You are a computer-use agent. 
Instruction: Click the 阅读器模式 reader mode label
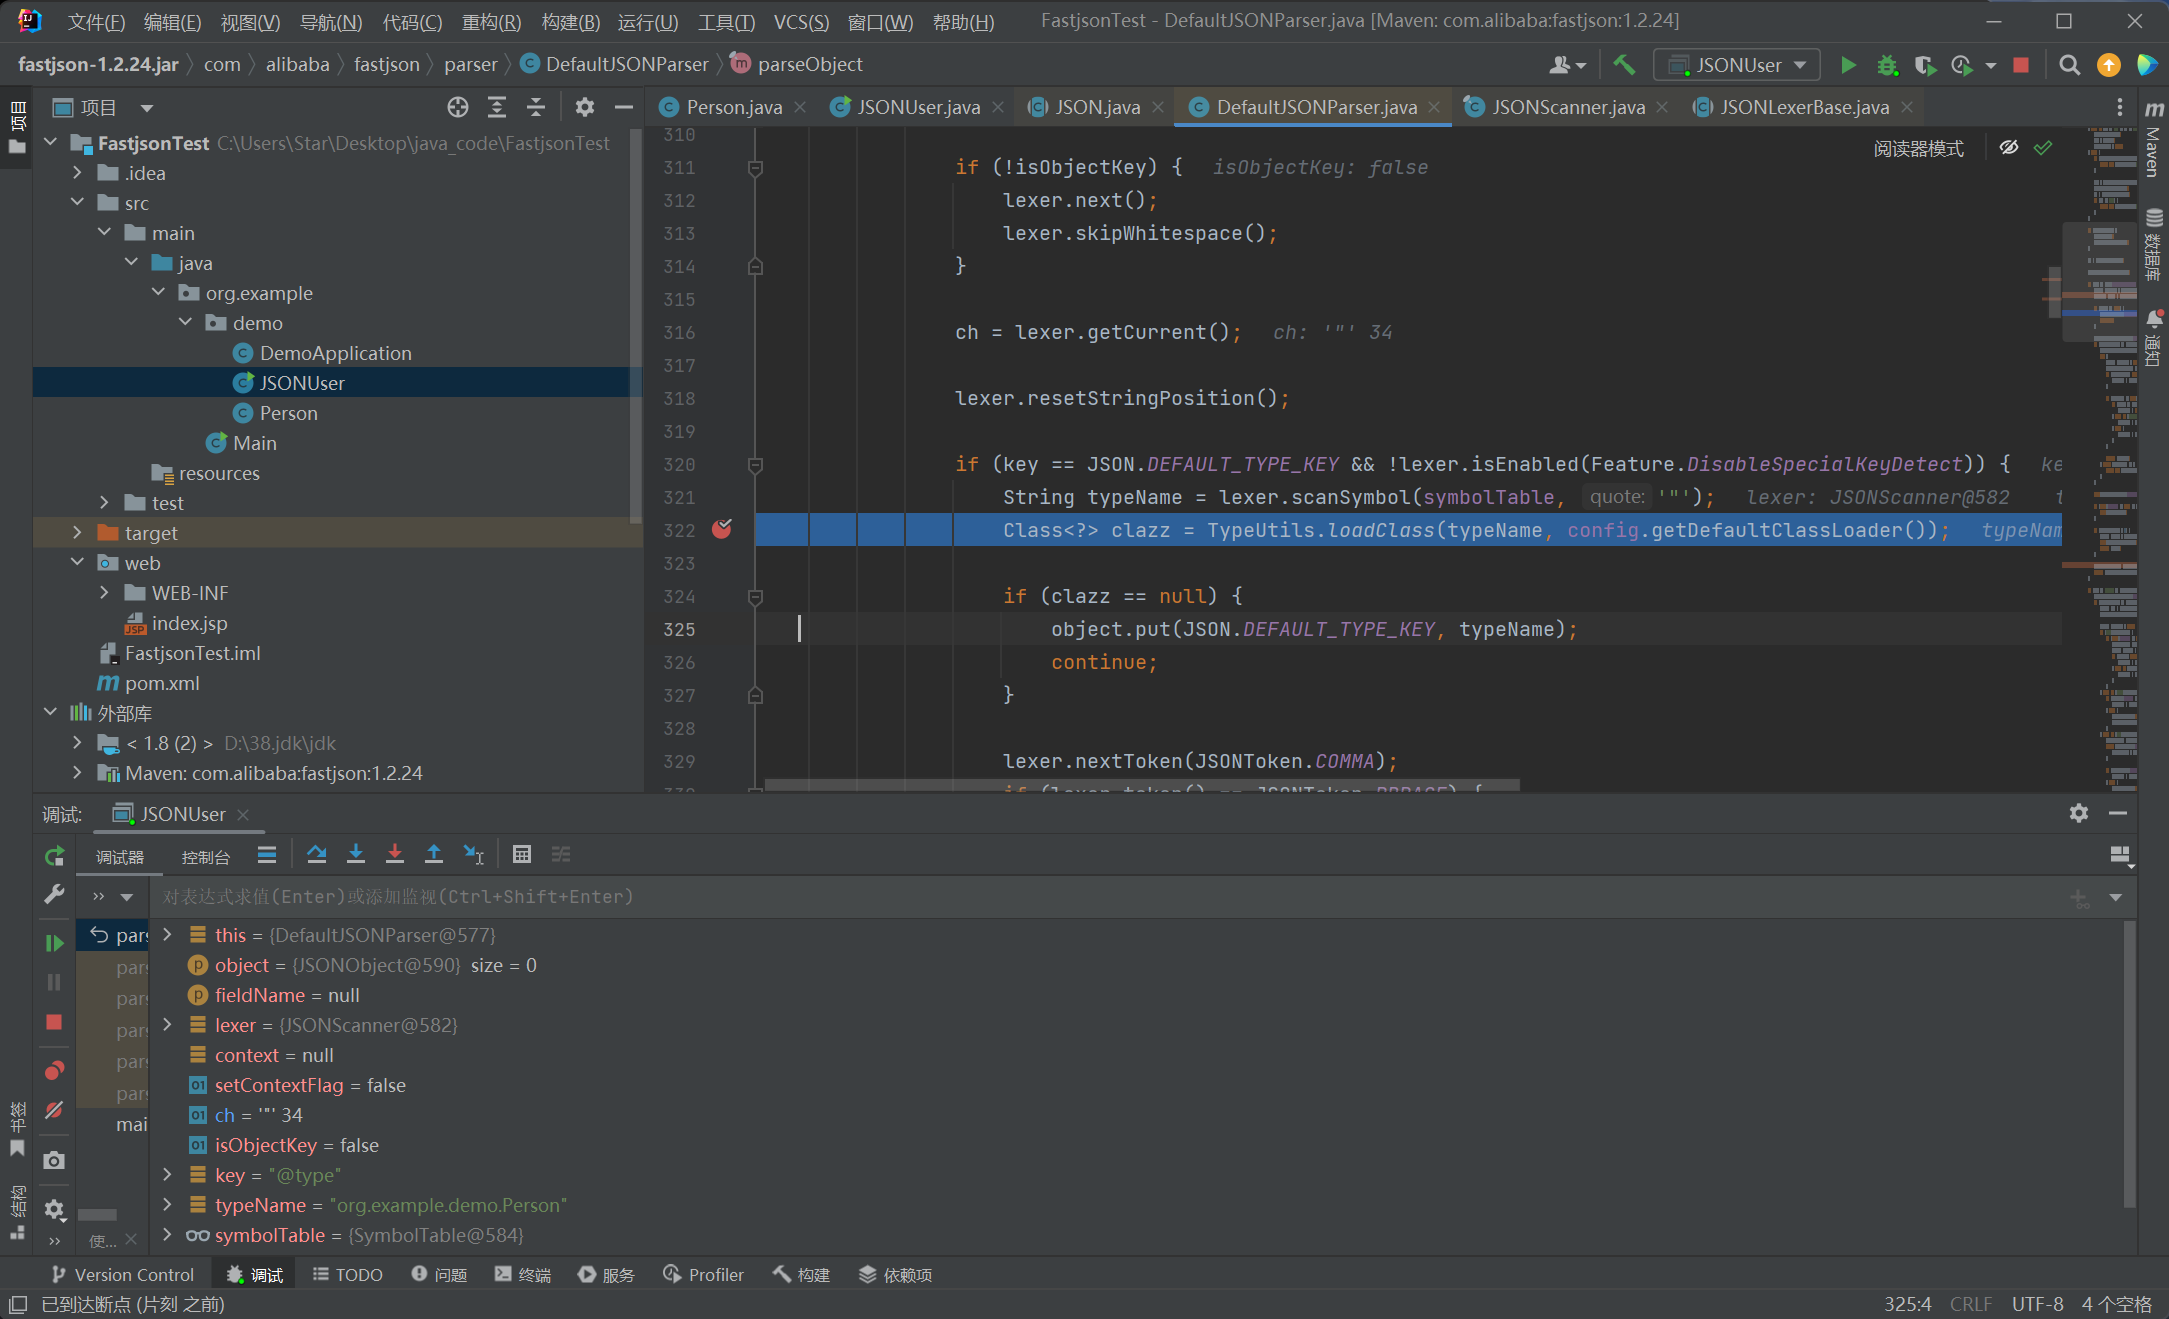coord(1918,148)
